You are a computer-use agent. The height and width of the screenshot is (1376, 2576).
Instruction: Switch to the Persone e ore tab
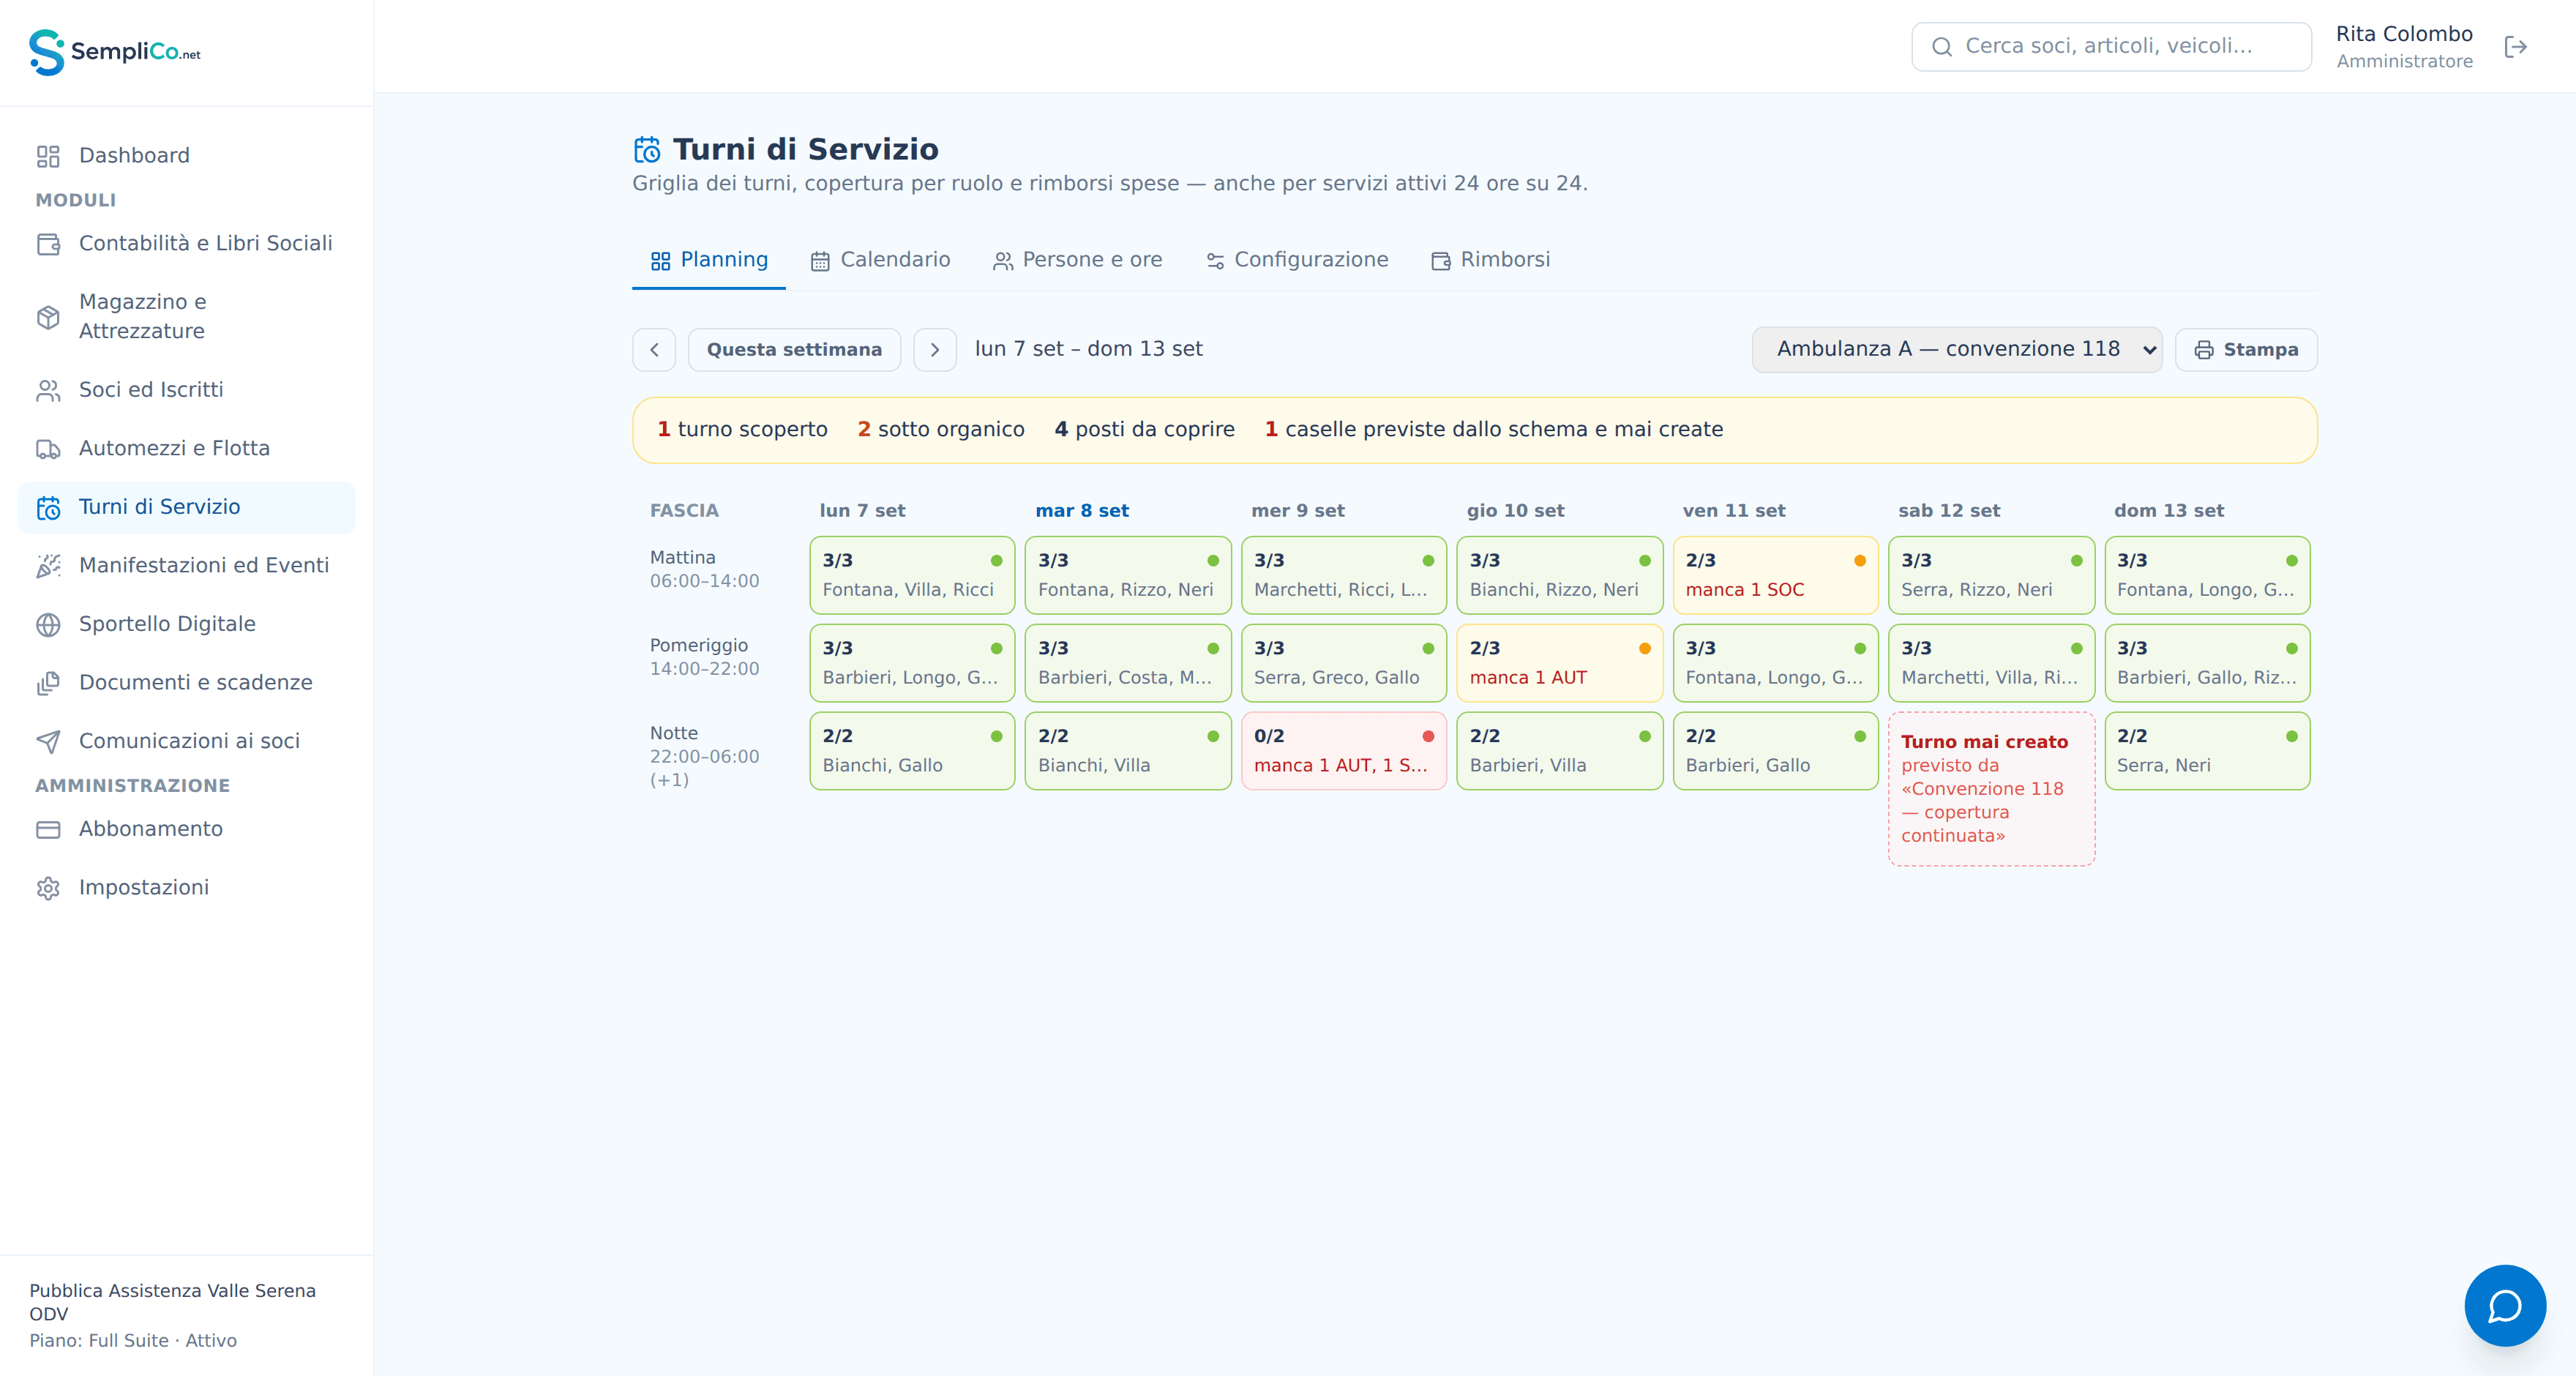[1077, 260]
